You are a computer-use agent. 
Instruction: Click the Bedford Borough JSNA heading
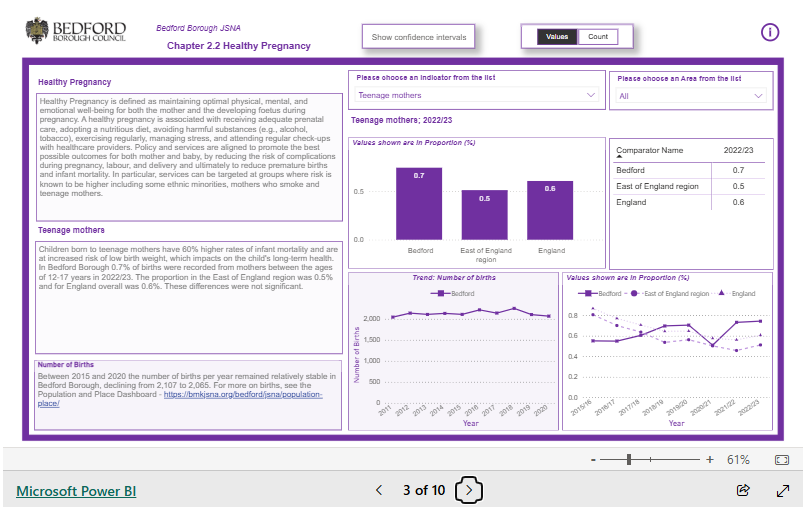click(198, 28)
